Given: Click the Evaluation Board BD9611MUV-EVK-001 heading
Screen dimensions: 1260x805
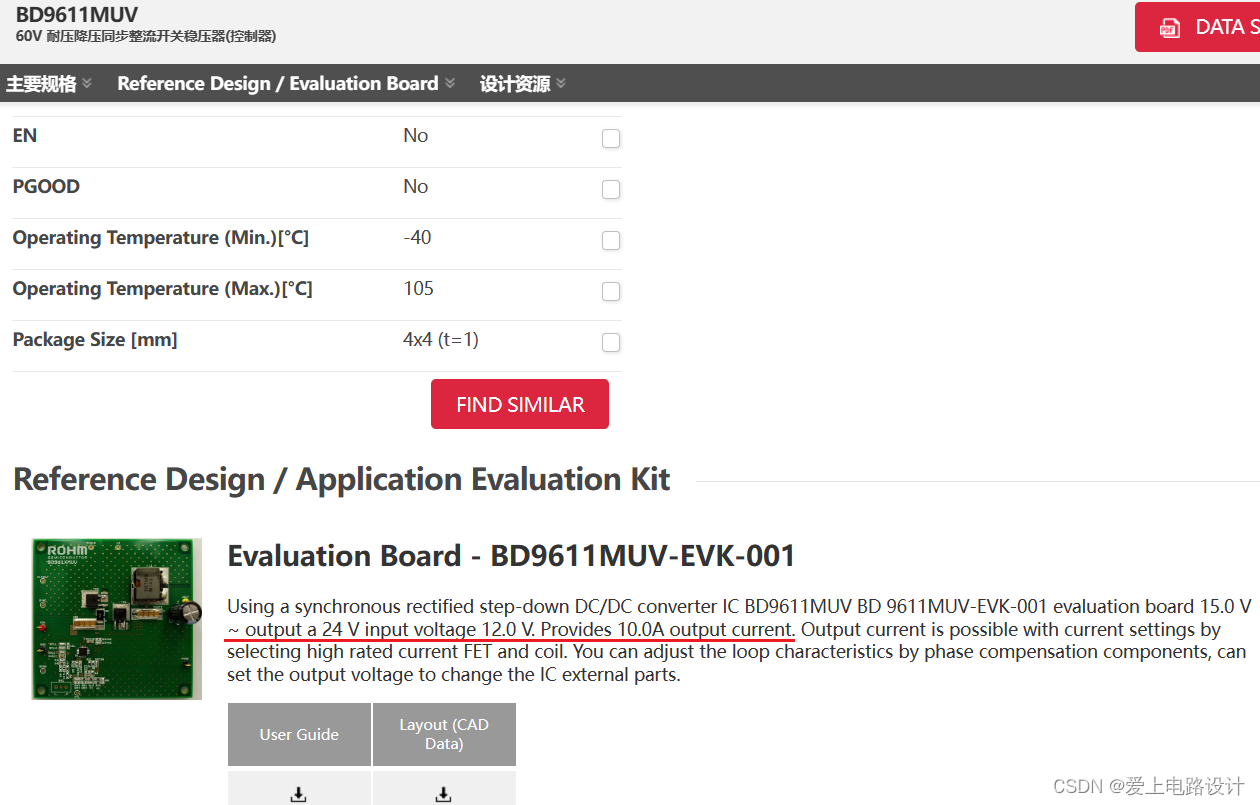Looking at the screenshot, I should coord(511,556).
